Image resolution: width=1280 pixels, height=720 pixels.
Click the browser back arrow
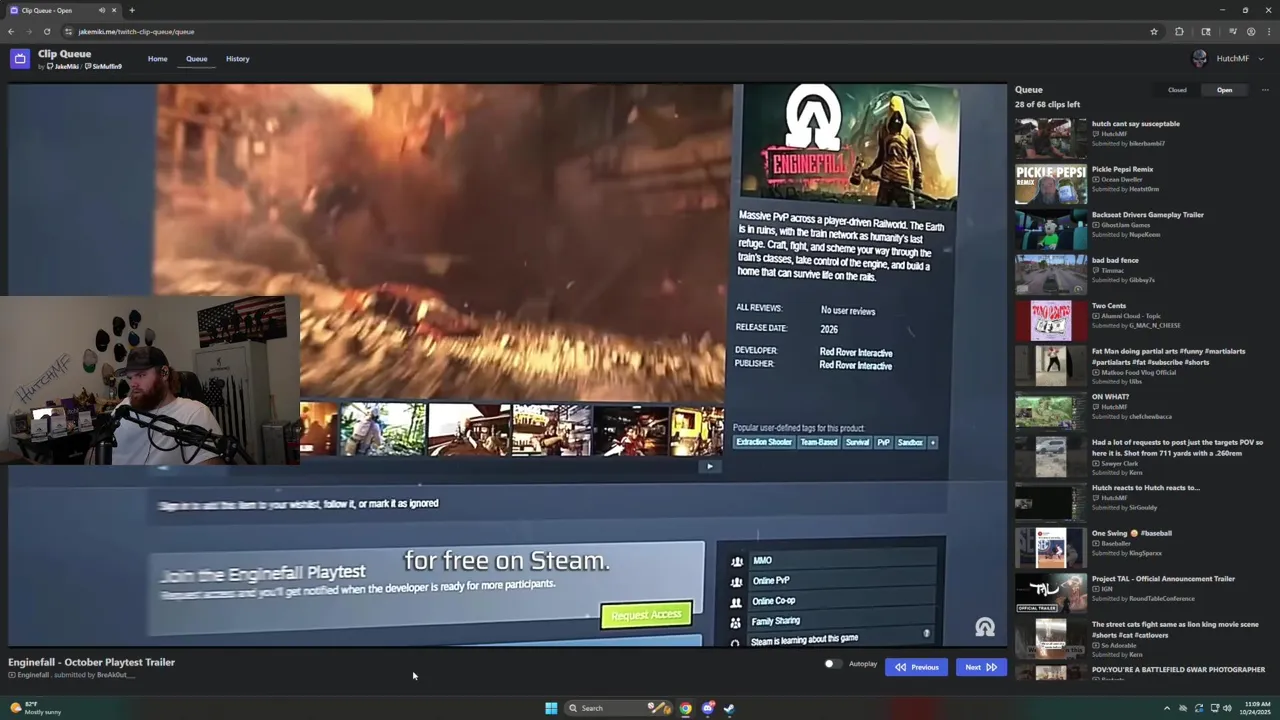[x=11, y=31]
